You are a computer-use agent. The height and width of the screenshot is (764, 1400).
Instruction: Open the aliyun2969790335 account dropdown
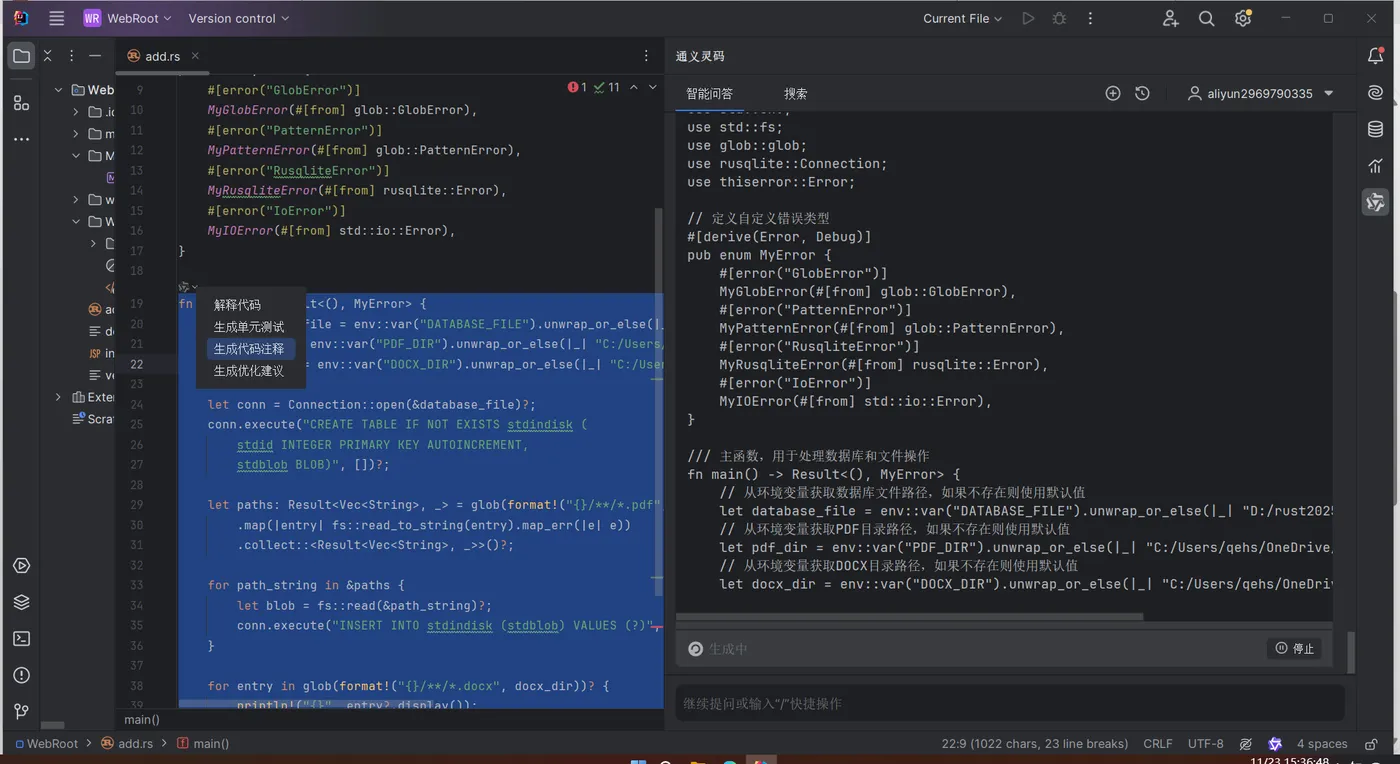[x=1260, y=93]
